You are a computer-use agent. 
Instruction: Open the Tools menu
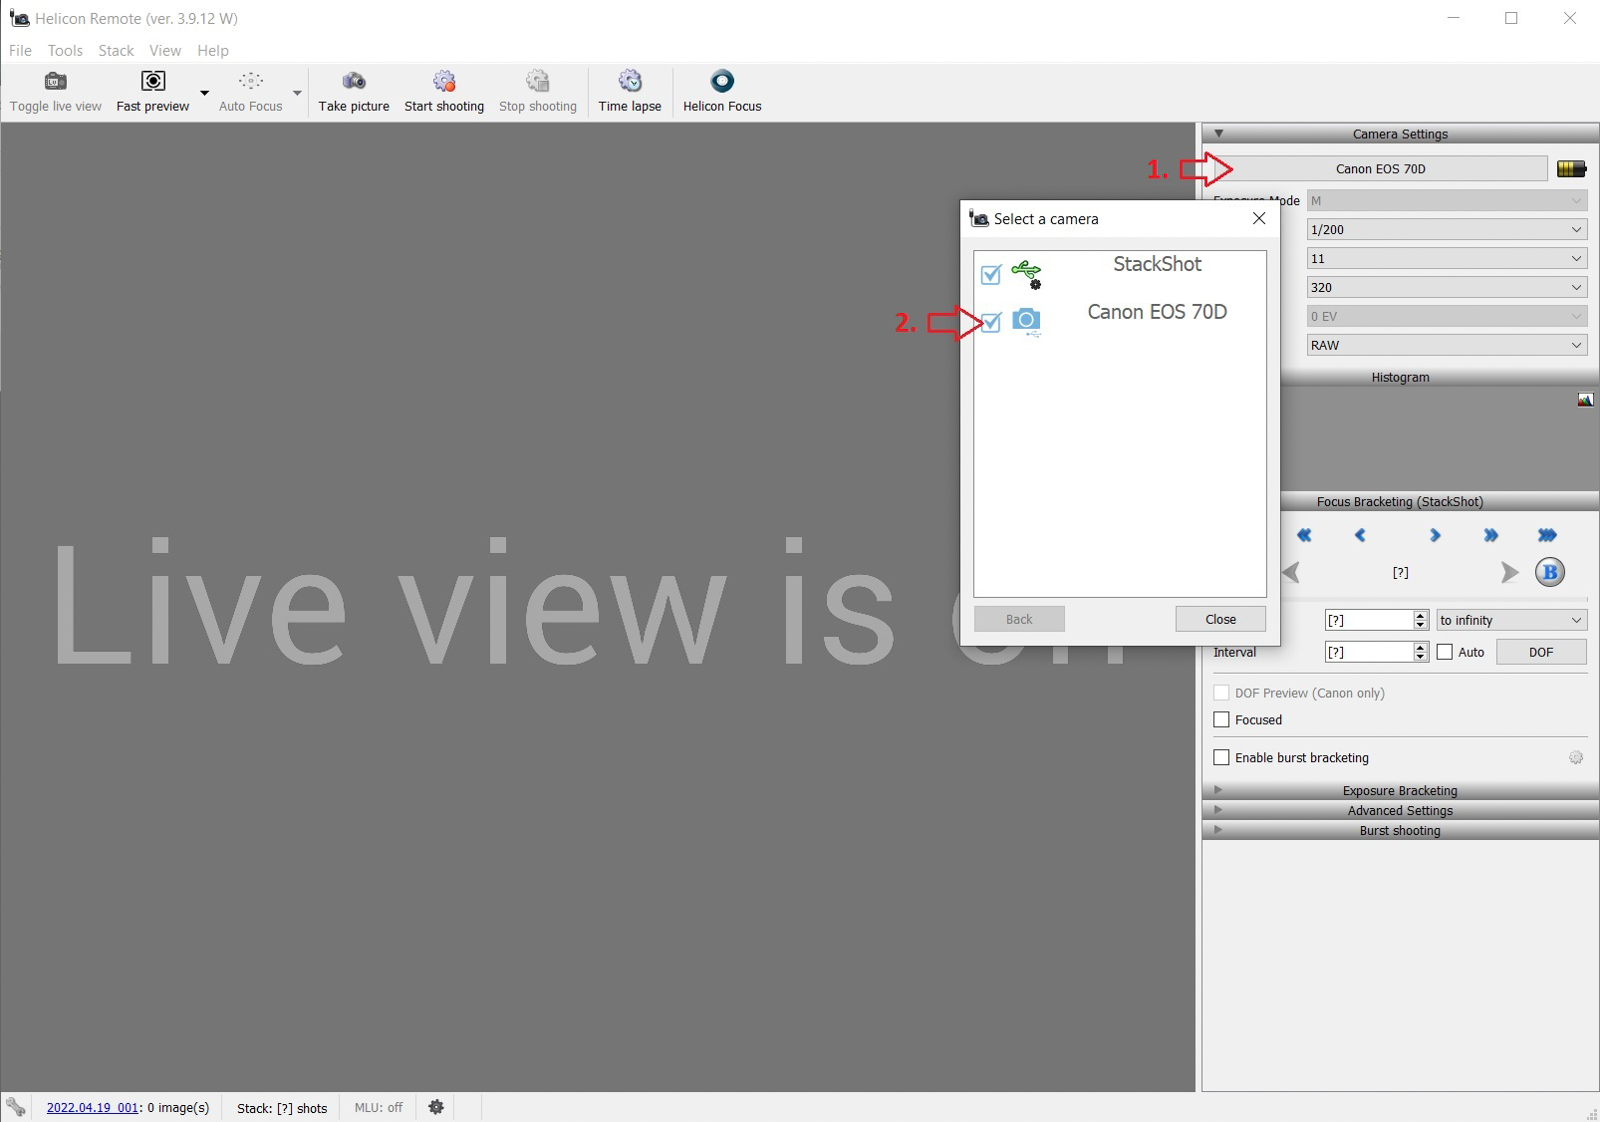(65, 50)
